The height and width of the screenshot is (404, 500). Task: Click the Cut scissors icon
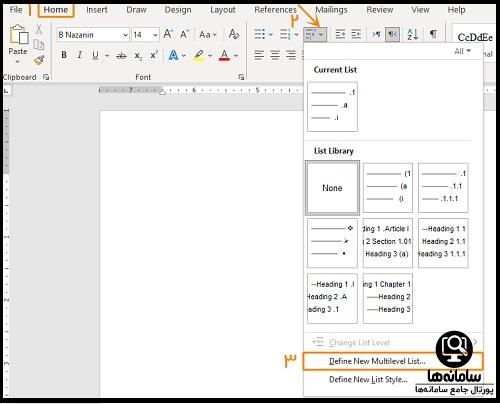tap(39, 29)
